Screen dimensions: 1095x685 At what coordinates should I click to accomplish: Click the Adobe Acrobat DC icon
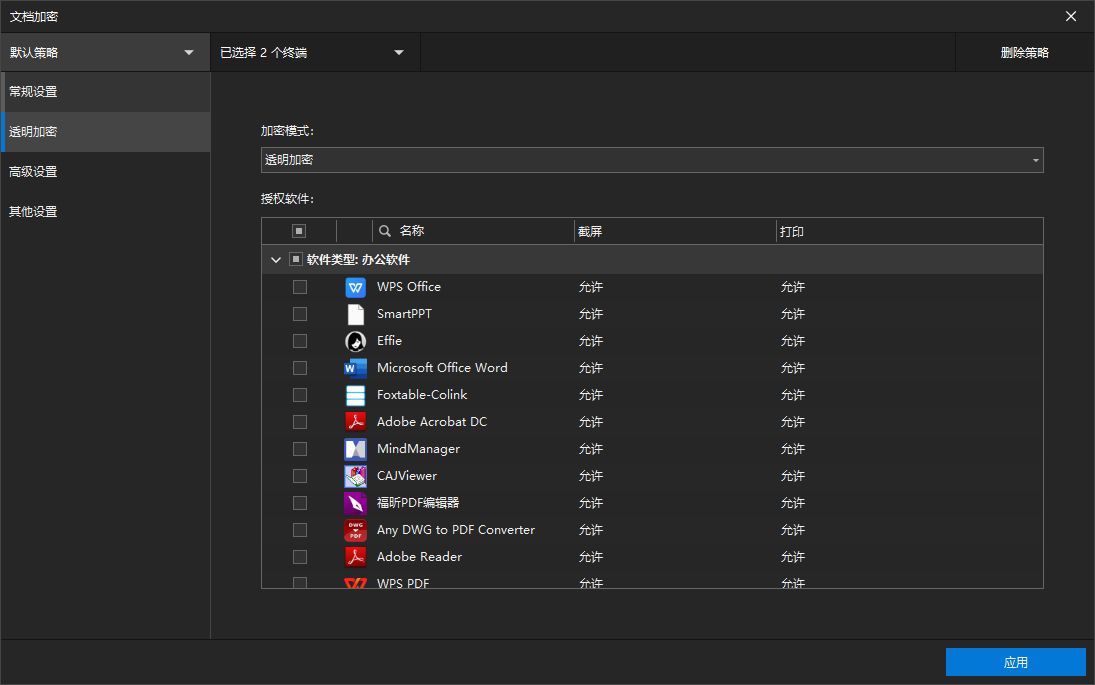(355, 422)
